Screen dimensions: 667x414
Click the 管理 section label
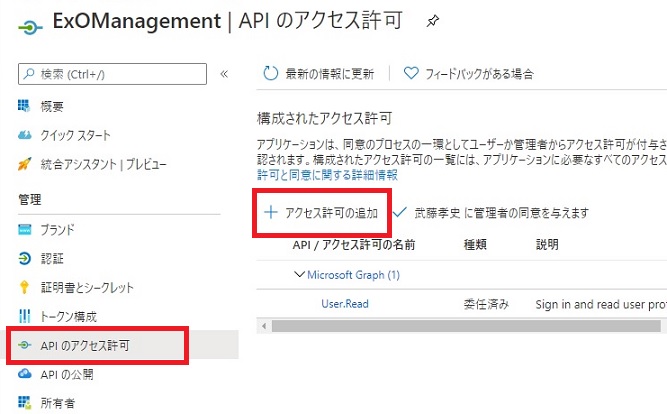coord(30,199)
